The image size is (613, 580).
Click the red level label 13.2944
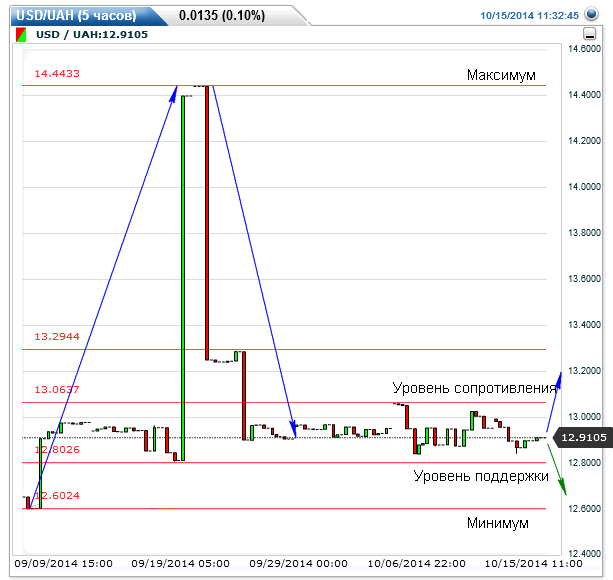(57, 337)
